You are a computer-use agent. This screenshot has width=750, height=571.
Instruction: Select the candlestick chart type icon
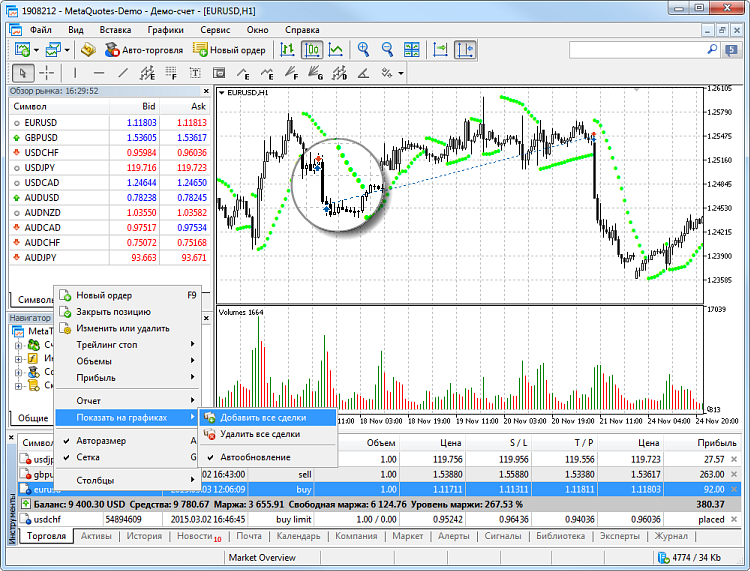(312, 50)
